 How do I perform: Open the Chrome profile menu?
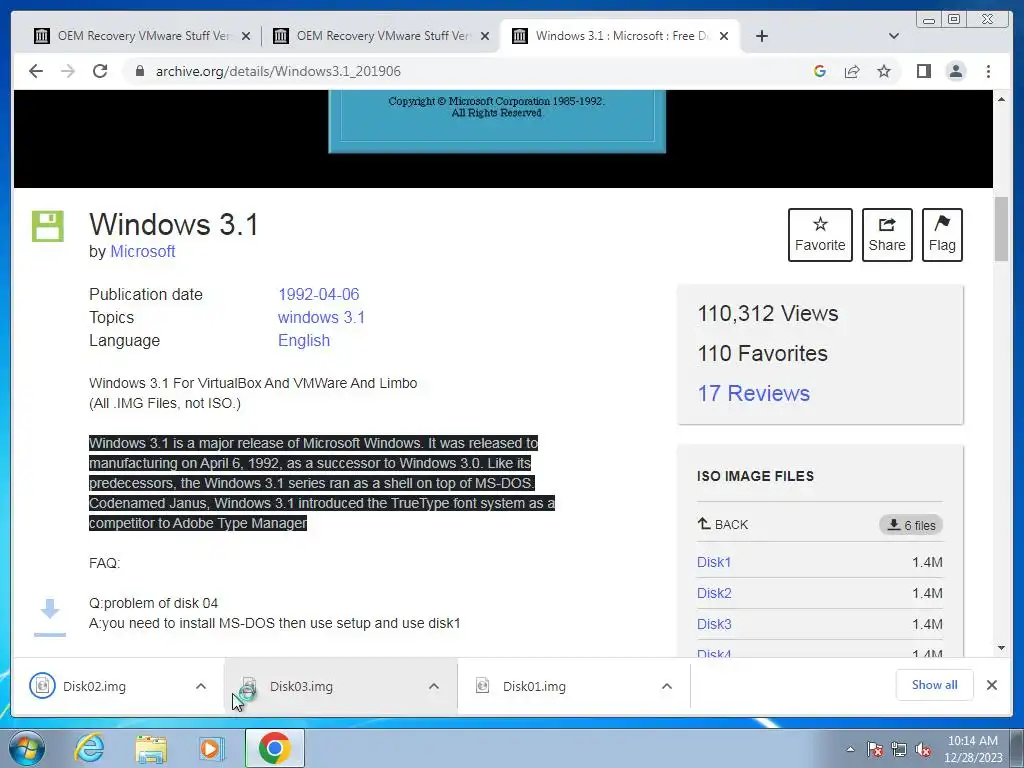coord(955,71)
